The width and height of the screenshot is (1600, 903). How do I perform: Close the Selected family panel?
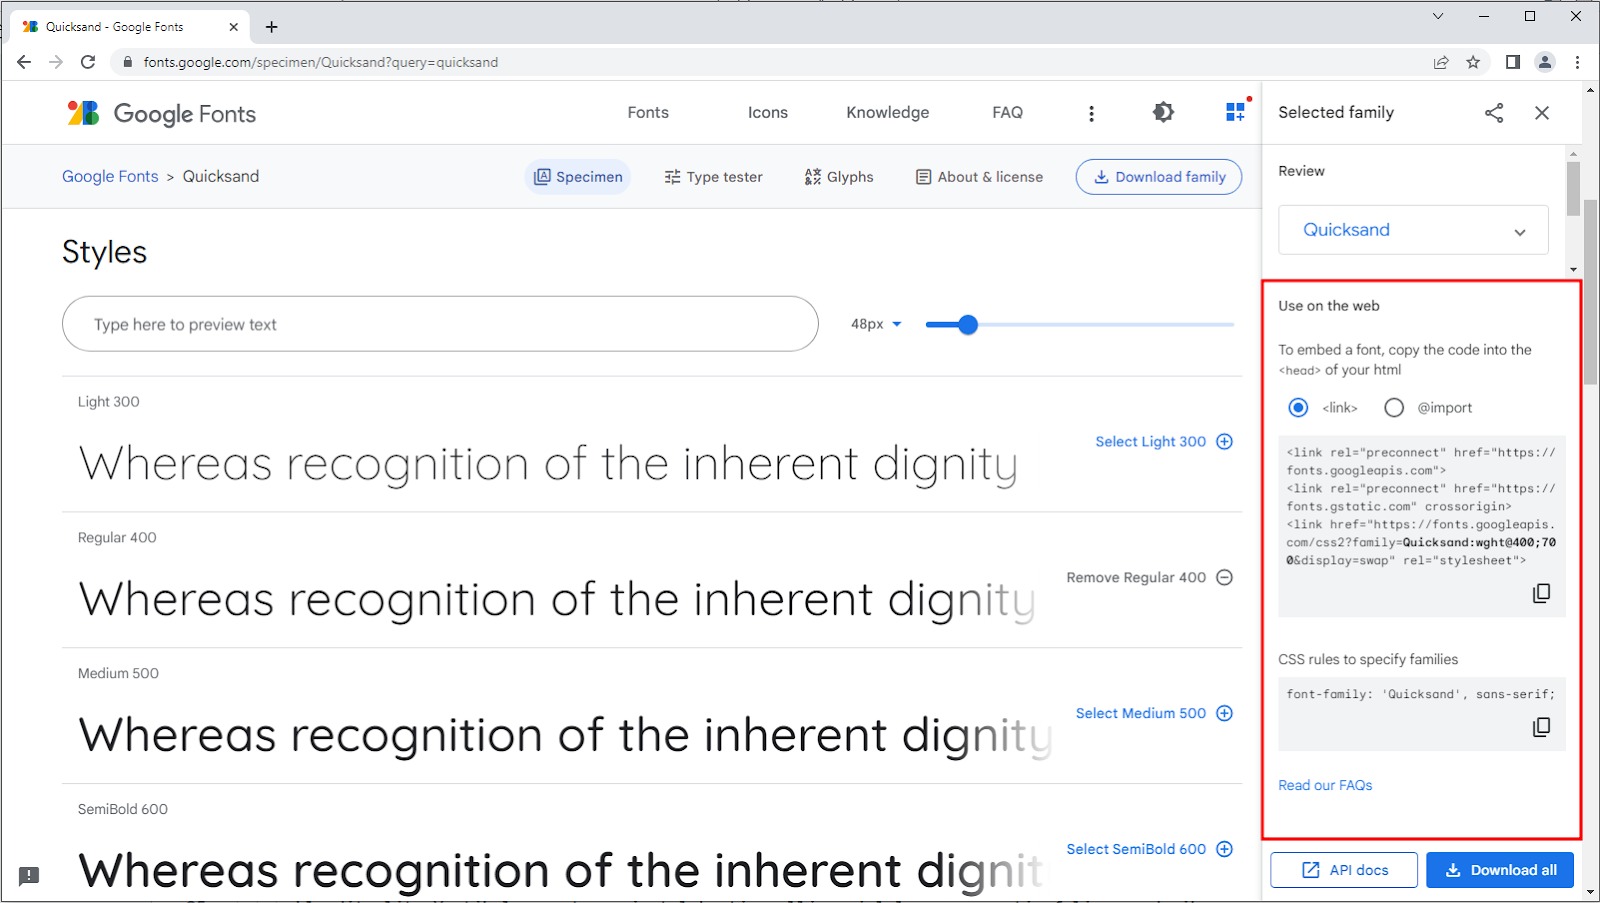1542,113
